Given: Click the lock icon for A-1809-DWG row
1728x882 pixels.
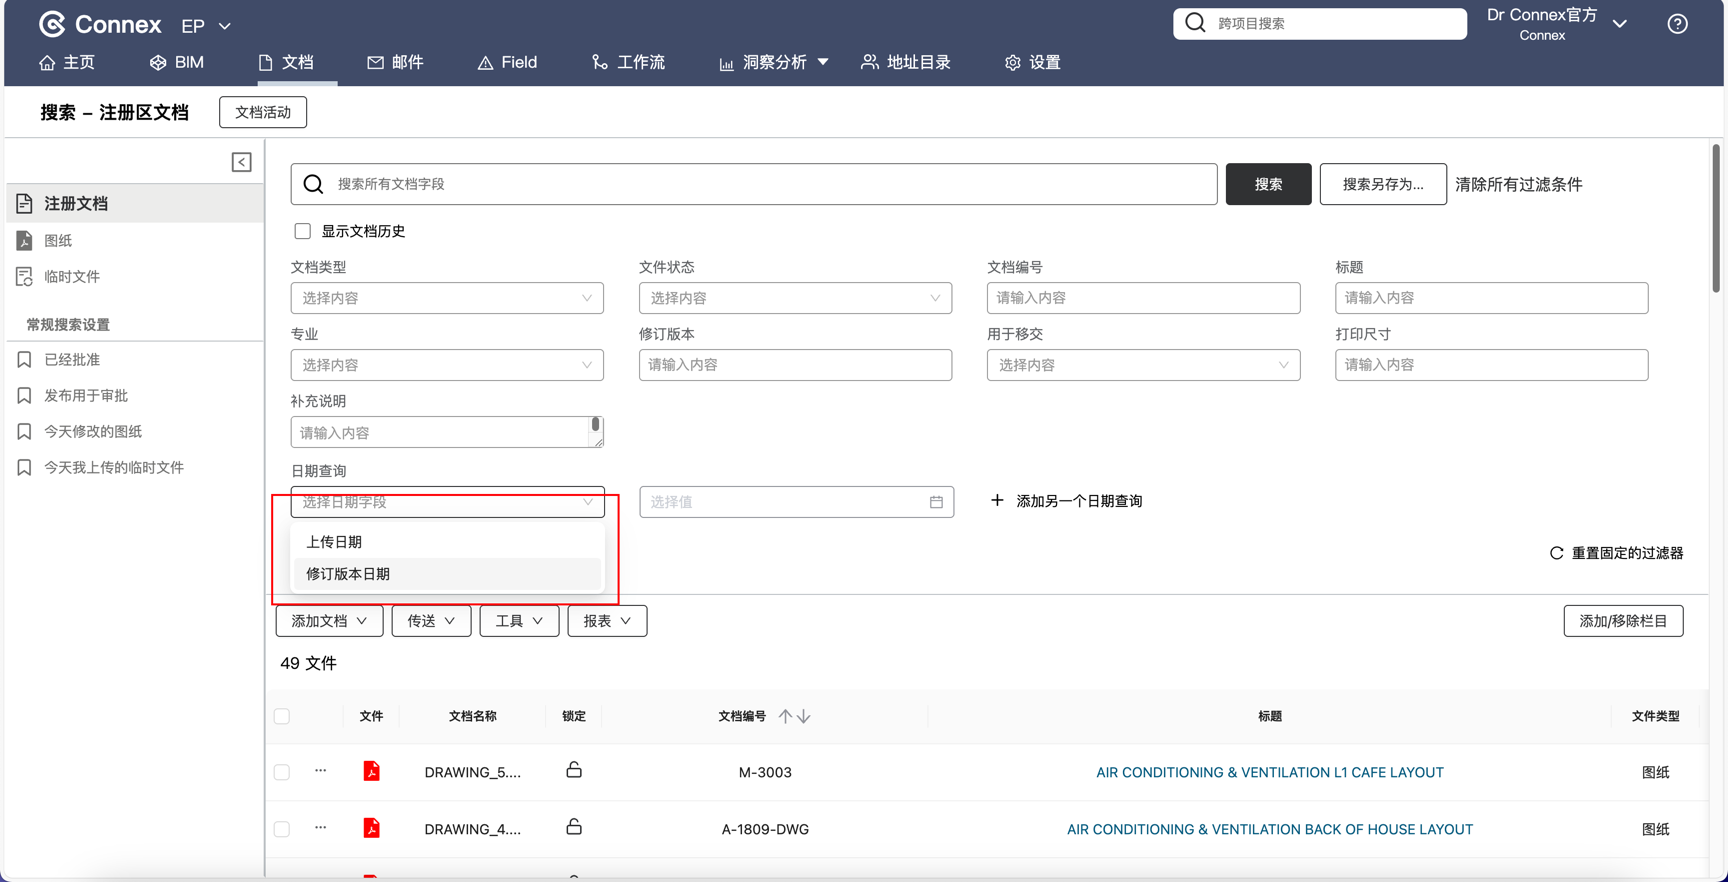Looking at the screenshot, I should (574, 827).
